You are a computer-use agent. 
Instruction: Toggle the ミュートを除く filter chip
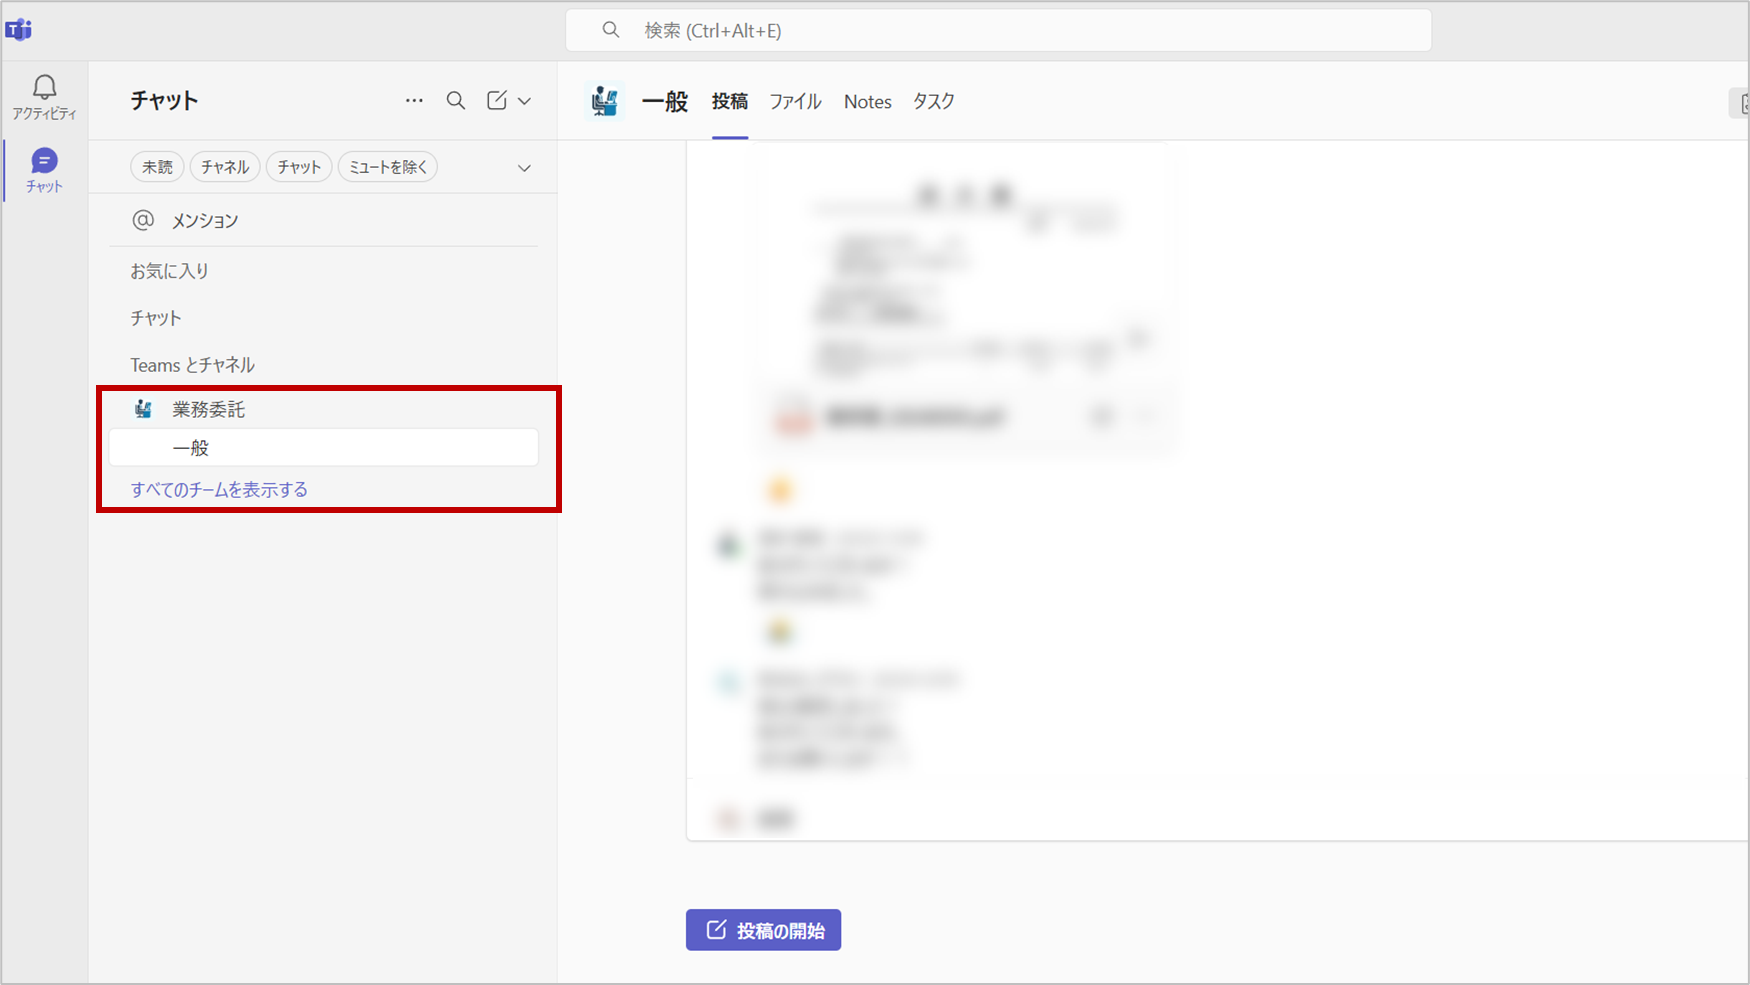(388, 167)
